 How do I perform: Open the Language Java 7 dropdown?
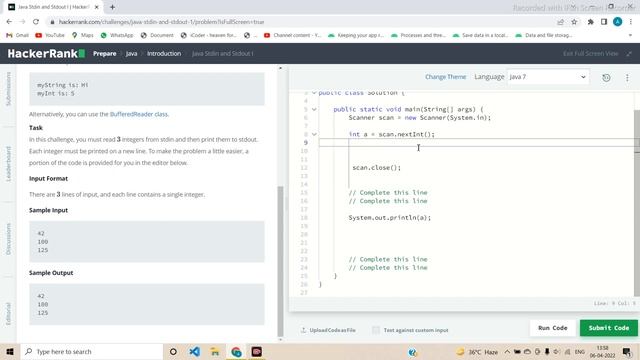[548, 77]
